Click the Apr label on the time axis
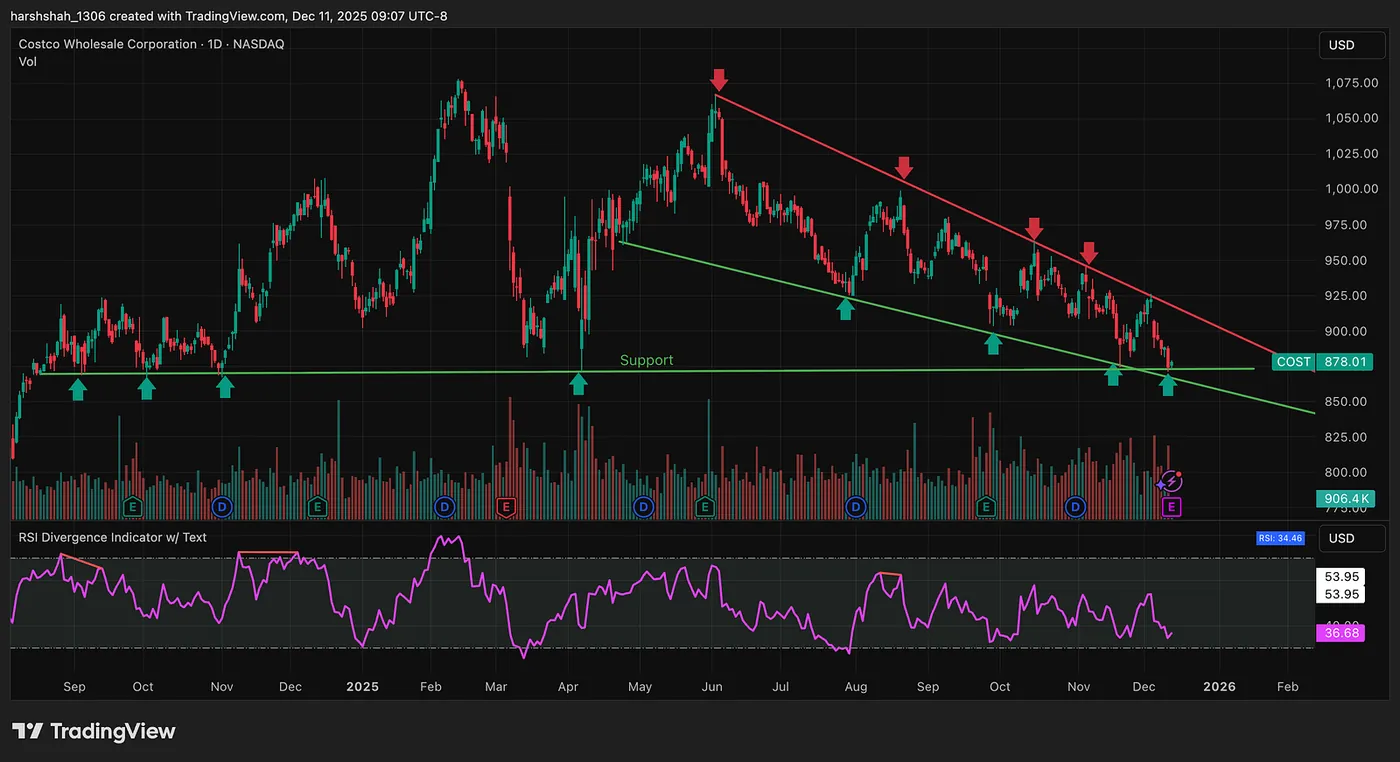 click(568, 687)
